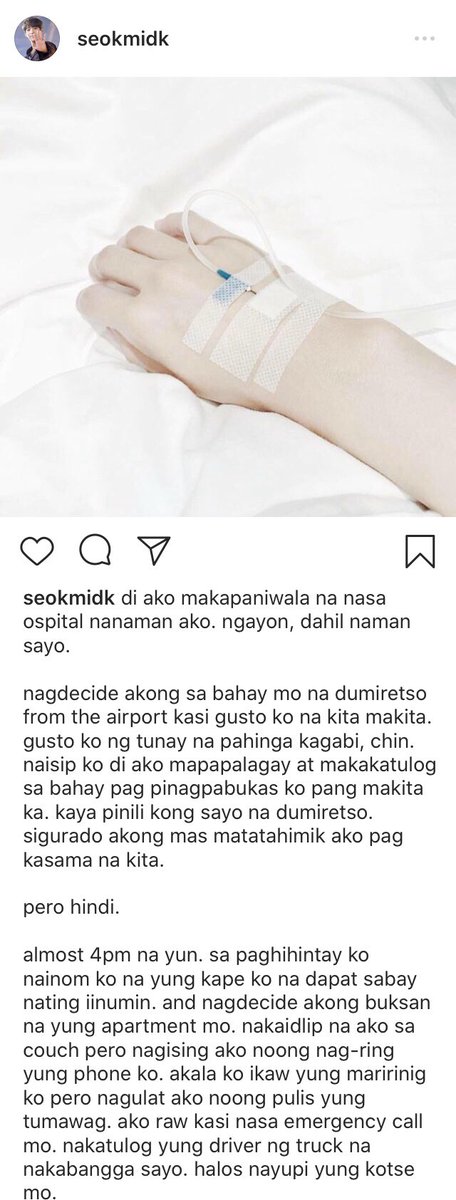Share the post using paper plane icon
Image resolution: width=456 pixels, height=1200 pixels.
pos(153,549)
